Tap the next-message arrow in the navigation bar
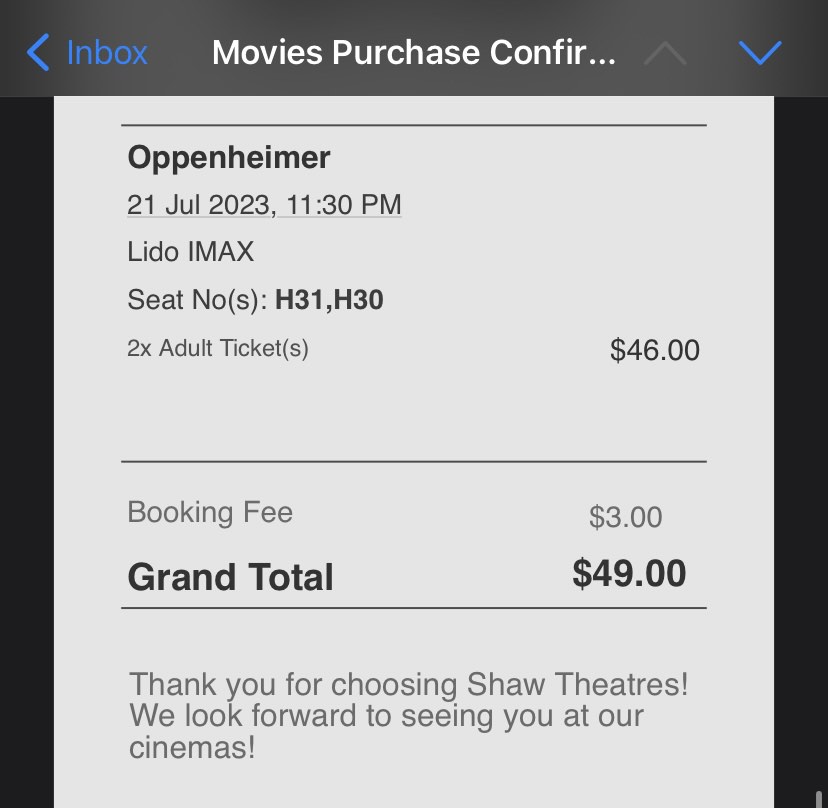The image size is (828, 808). (x=761, y=52)
